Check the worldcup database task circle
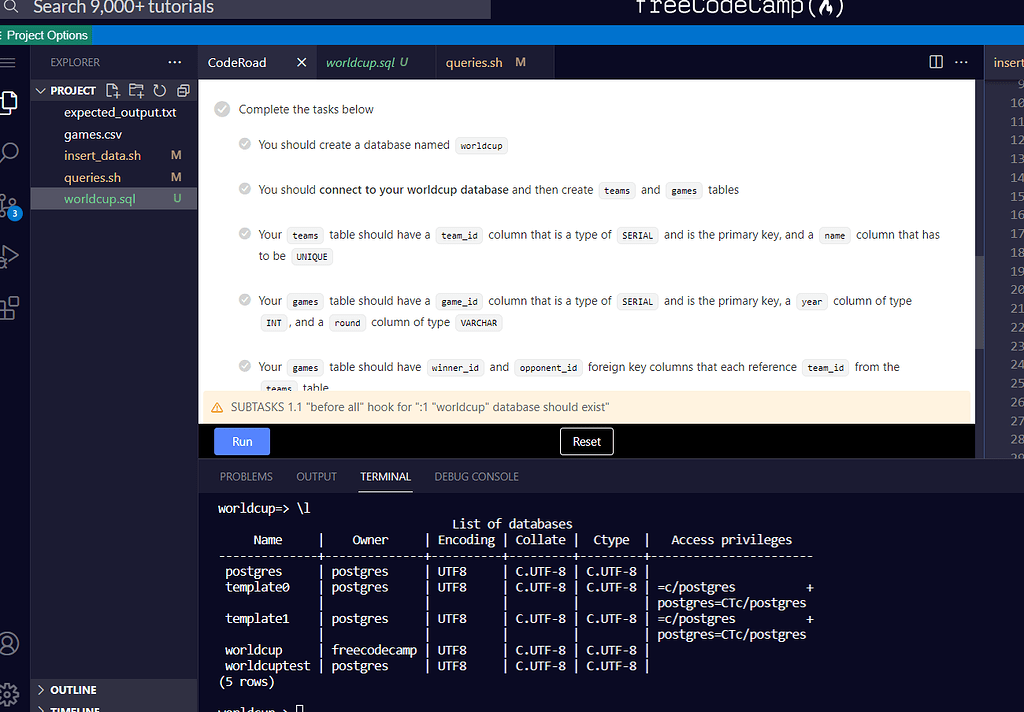The height and width of the screenshot is (712, 1024). point(245,144)
